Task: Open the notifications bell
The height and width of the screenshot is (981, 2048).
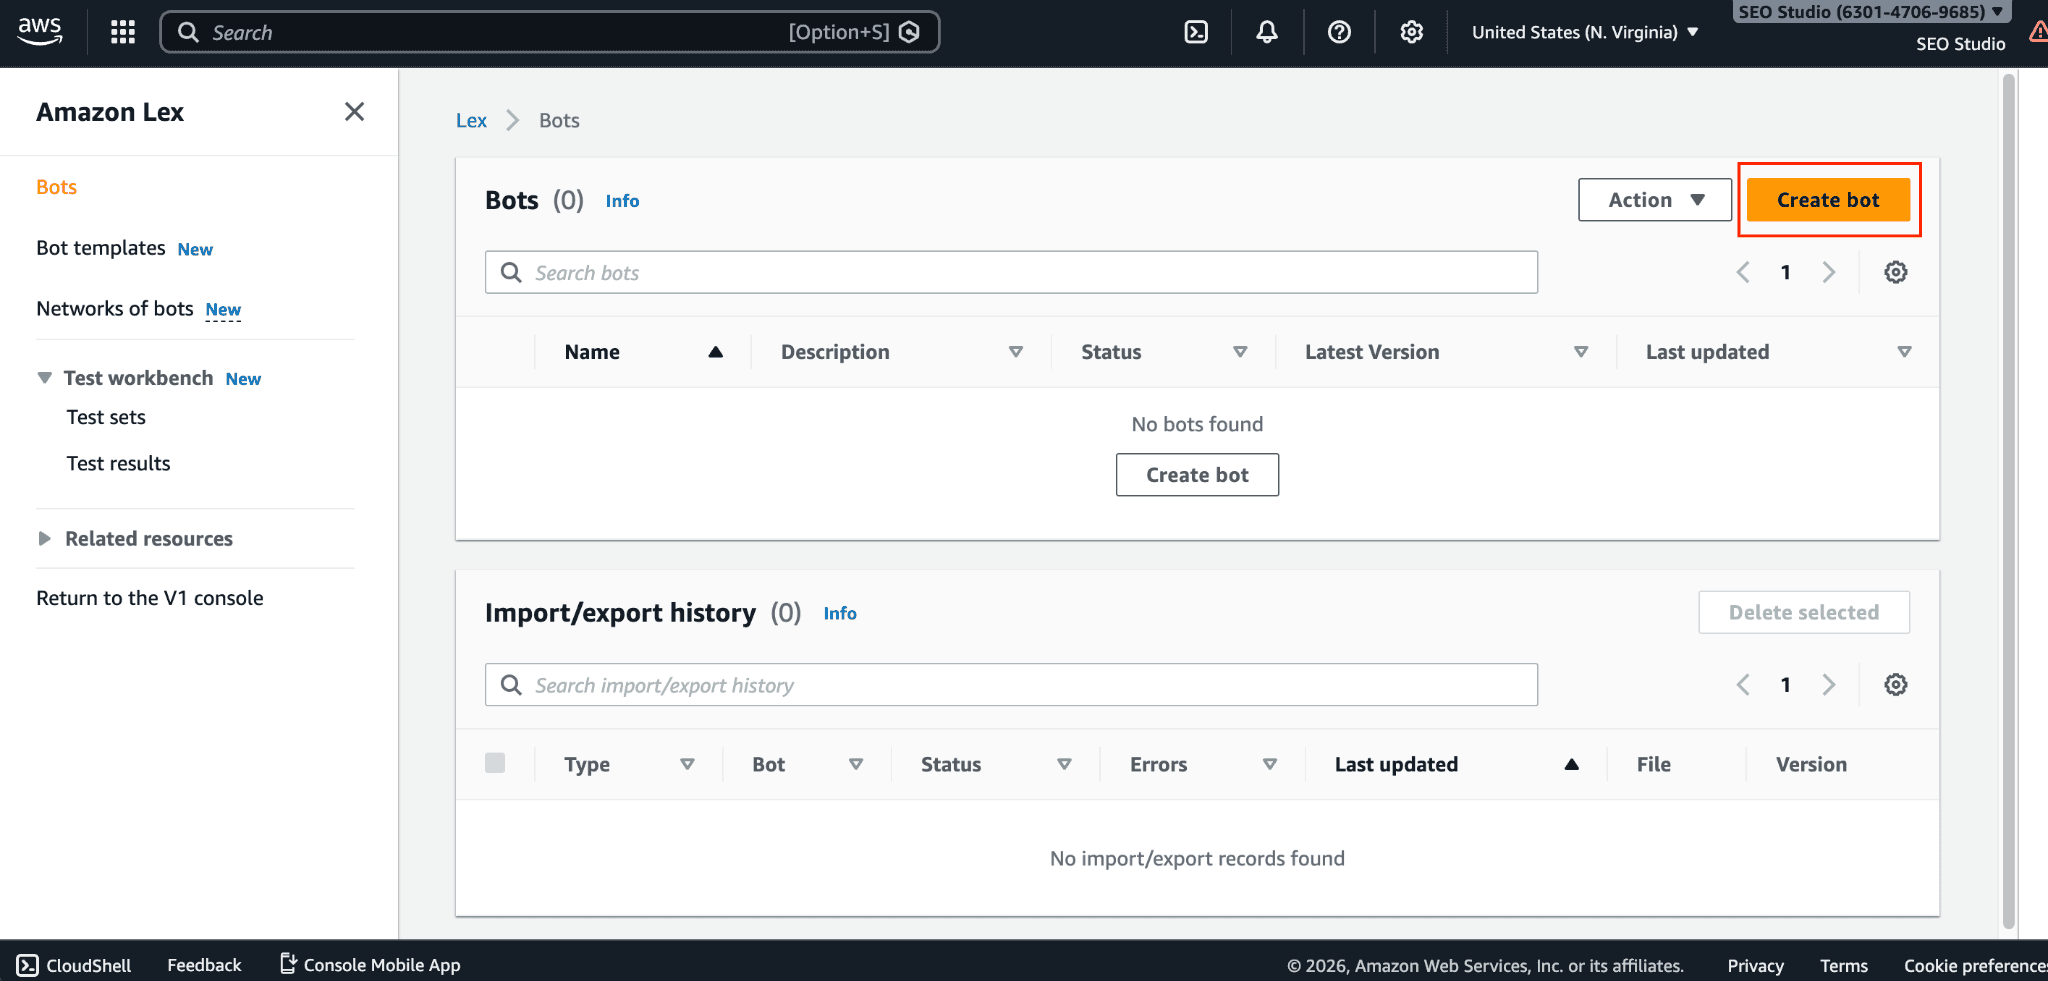Action: (1267, 32)
